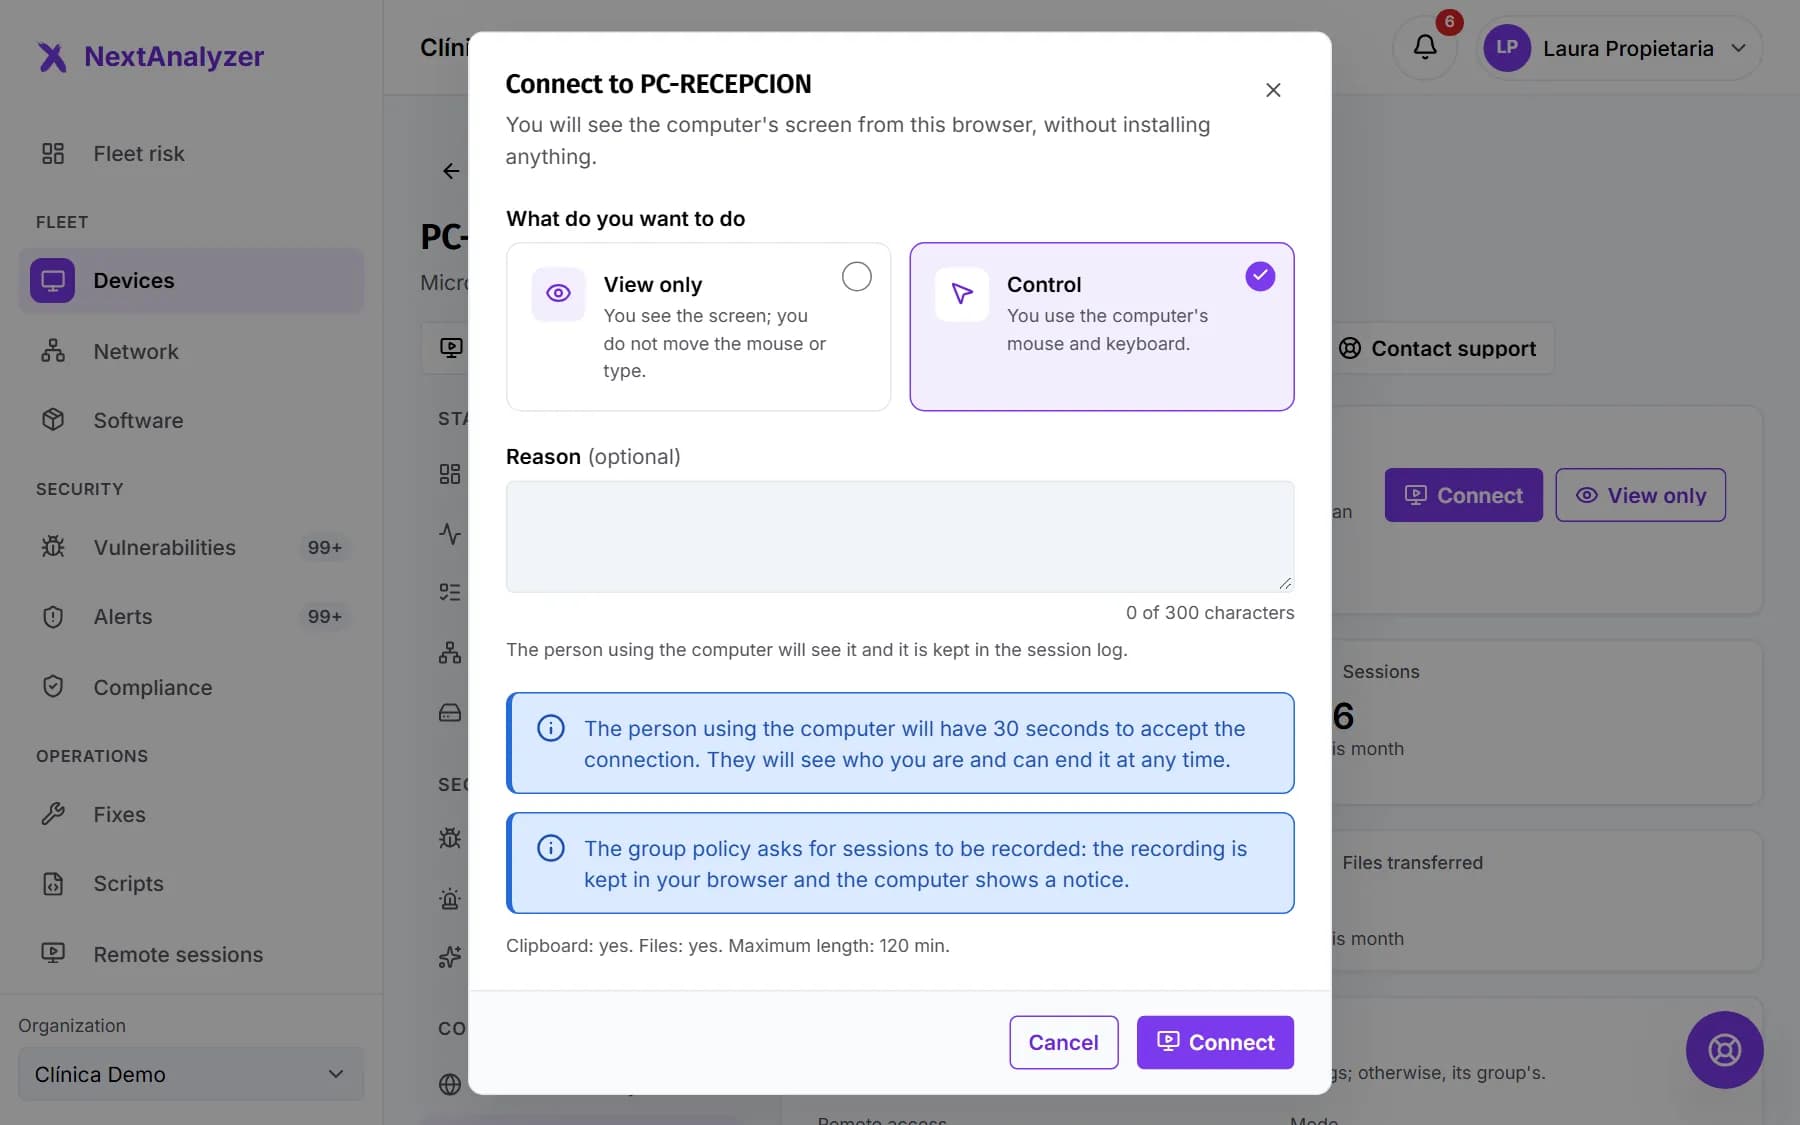The image size is (1800, 1125).
Task: Click the 99+ badge beside Vulnerabilities
Action: tap(325, 548)
